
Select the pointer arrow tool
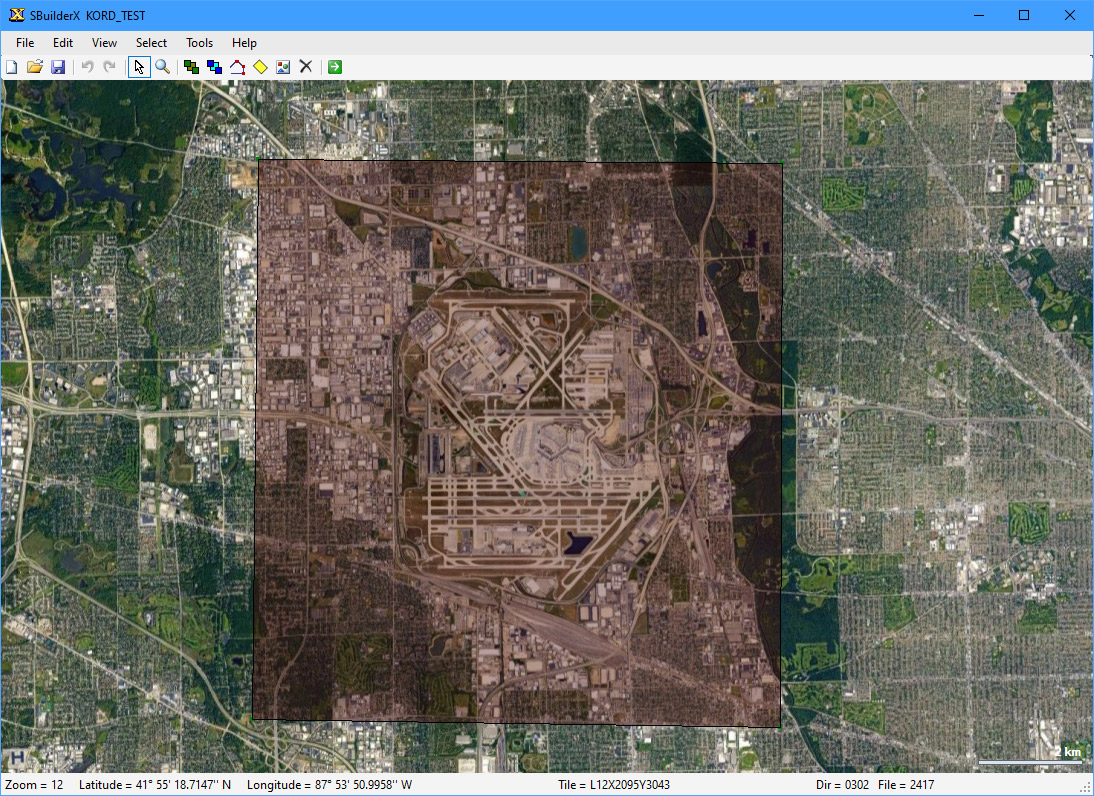point(139,67)
